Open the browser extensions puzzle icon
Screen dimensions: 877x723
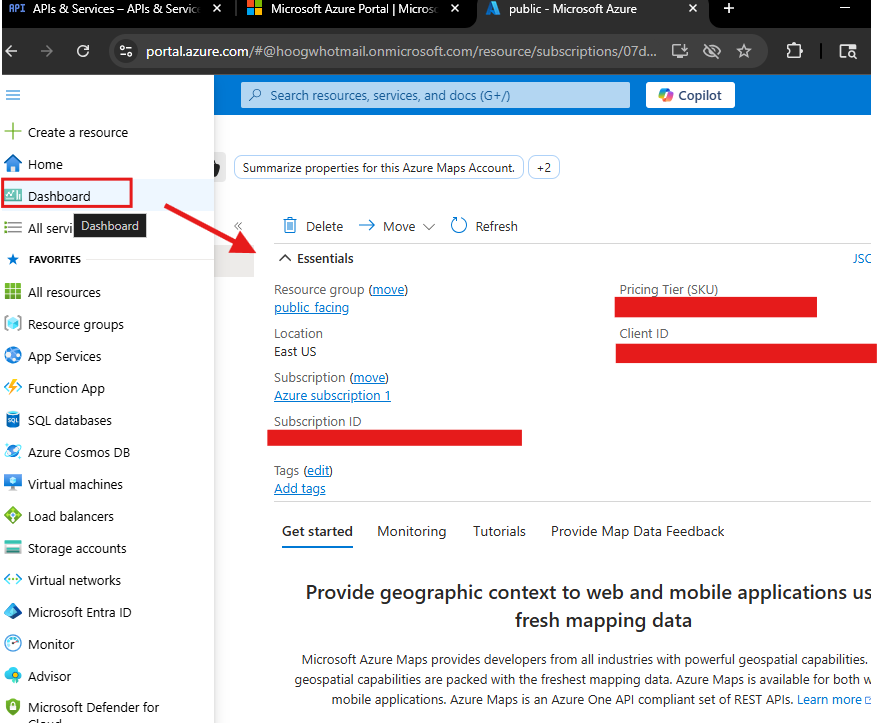pos(794,51)
